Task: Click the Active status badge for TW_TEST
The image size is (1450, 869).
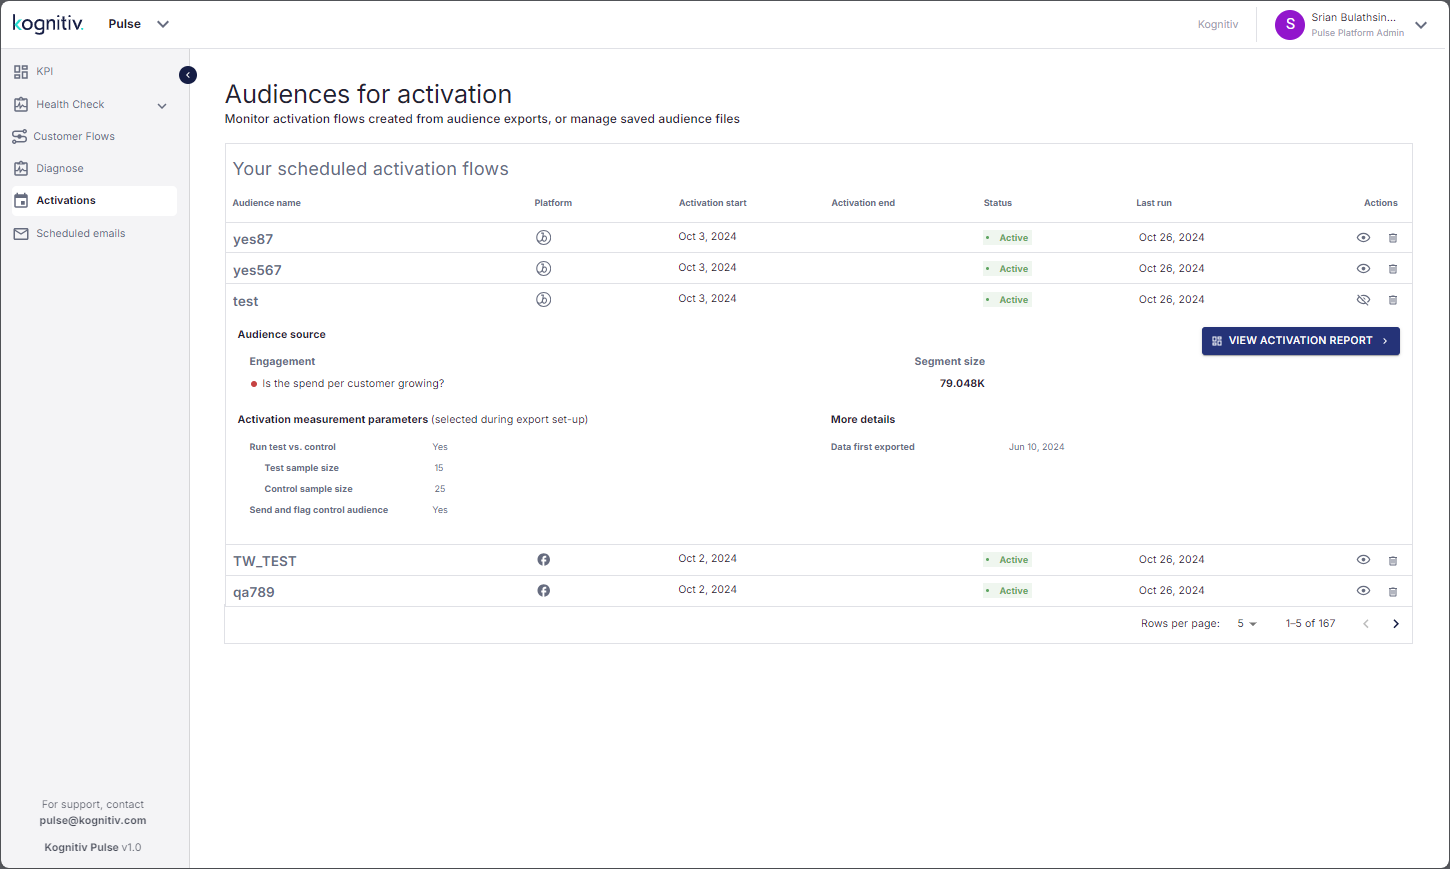Action: [x=1007, y=560]
